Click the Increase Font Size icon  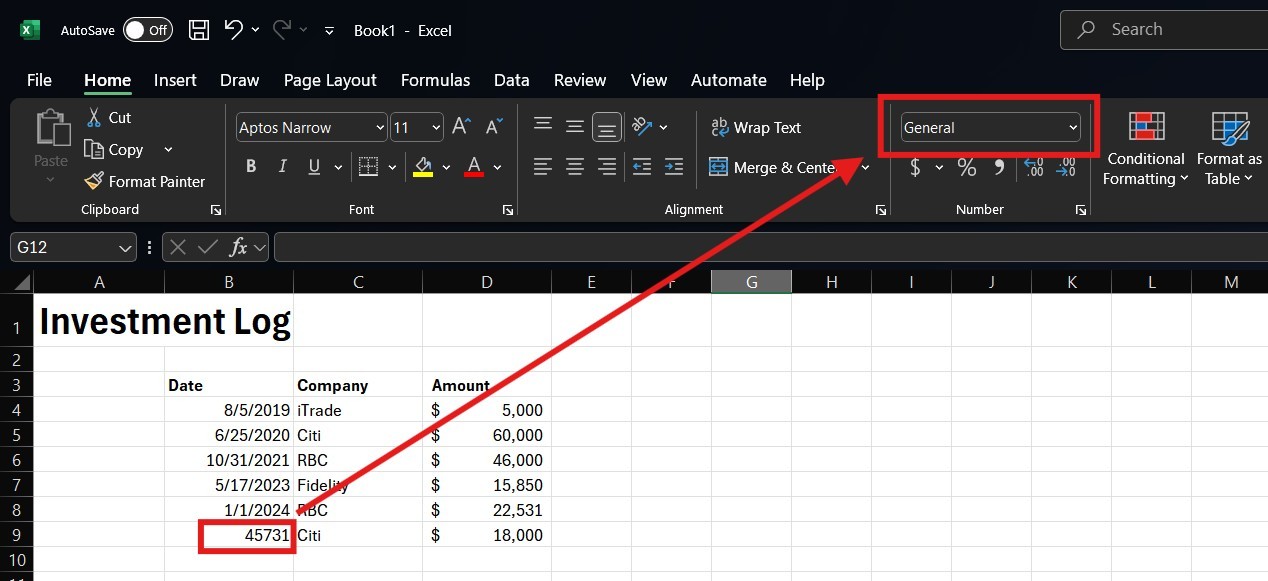[x=461, y=127]
